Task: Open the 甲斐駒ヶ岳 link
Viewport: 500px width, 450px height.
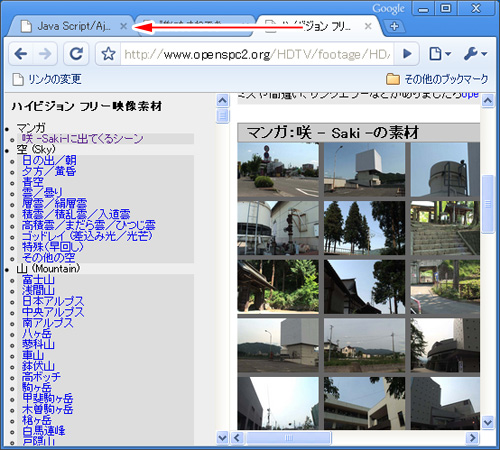Action: point(48,398)
